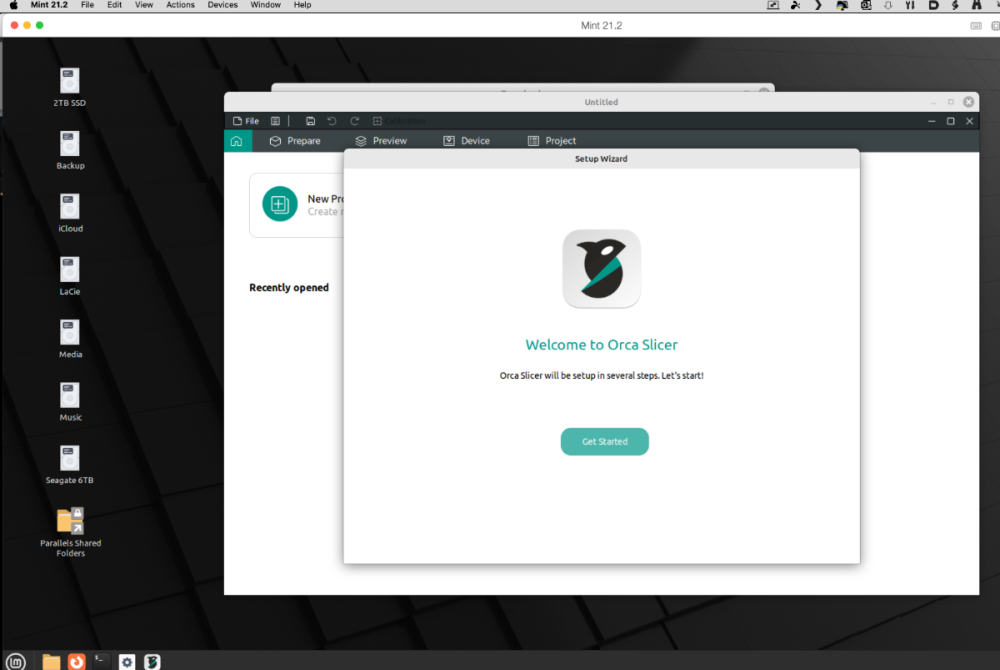Click the redo arrow icon

355,121
